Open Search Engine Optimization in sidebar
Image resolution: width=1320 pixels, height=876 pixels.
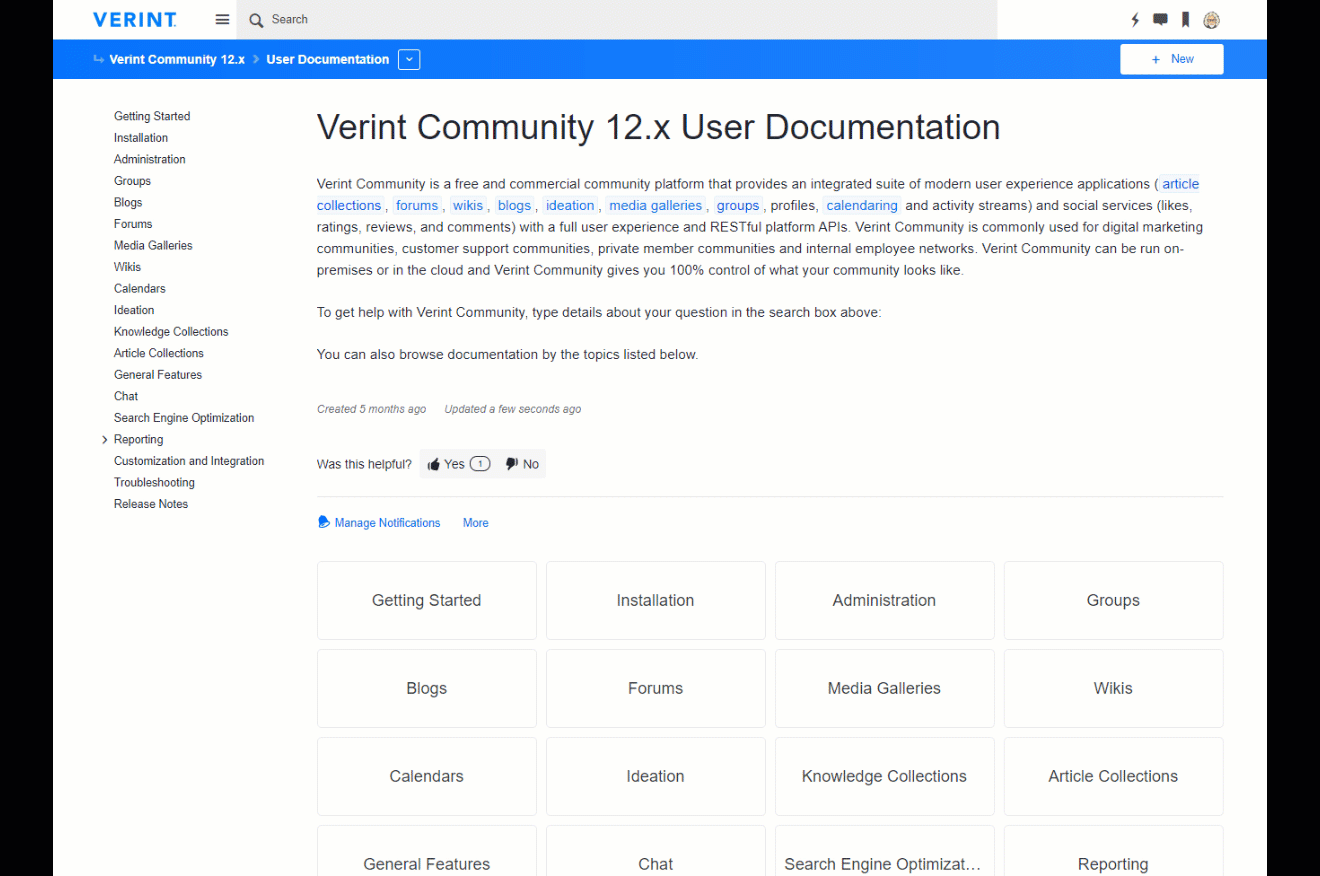coord(184,418)
